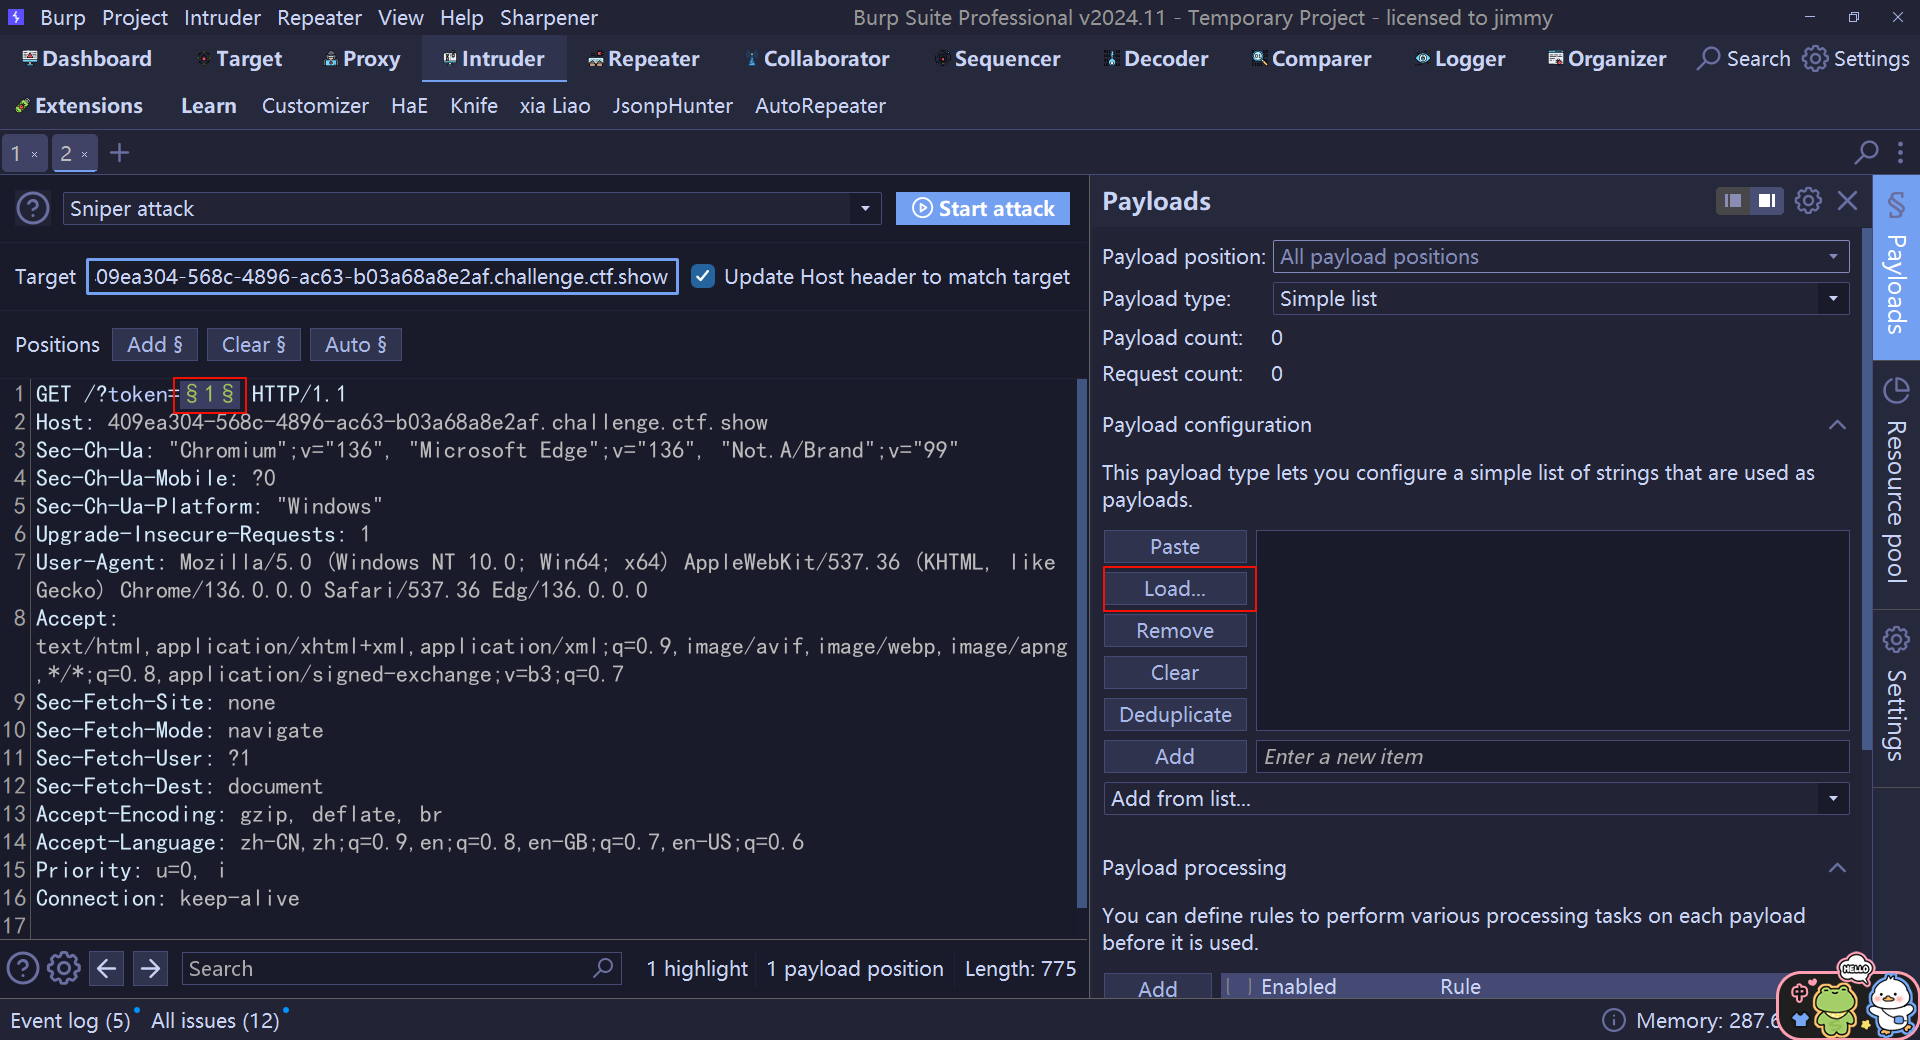Open the HaE extension tab
1920x1040 pixels.
point(409,106)
